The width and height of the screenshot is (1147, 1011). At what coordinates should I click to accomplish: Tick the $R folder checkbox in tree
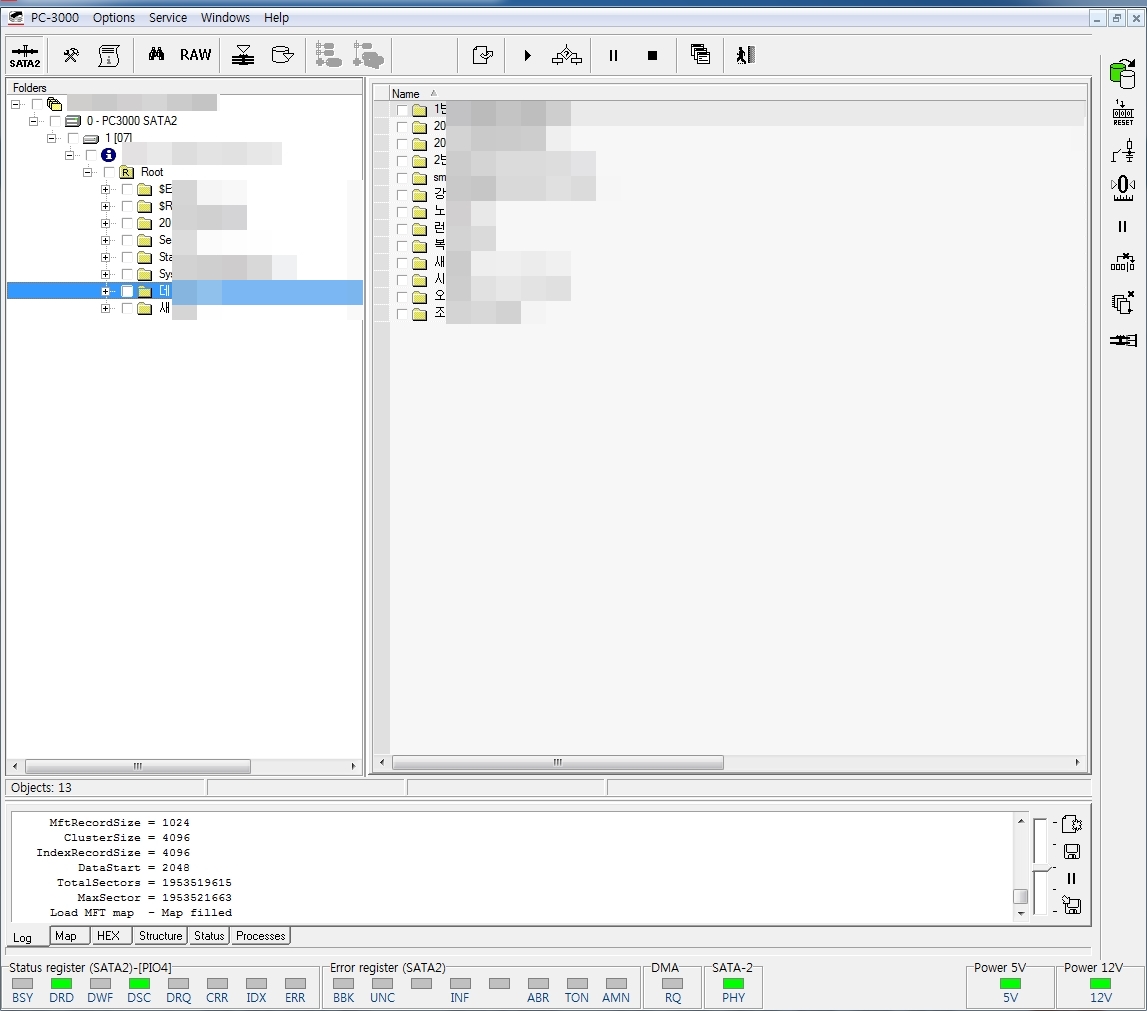click(x=127, y=206)
